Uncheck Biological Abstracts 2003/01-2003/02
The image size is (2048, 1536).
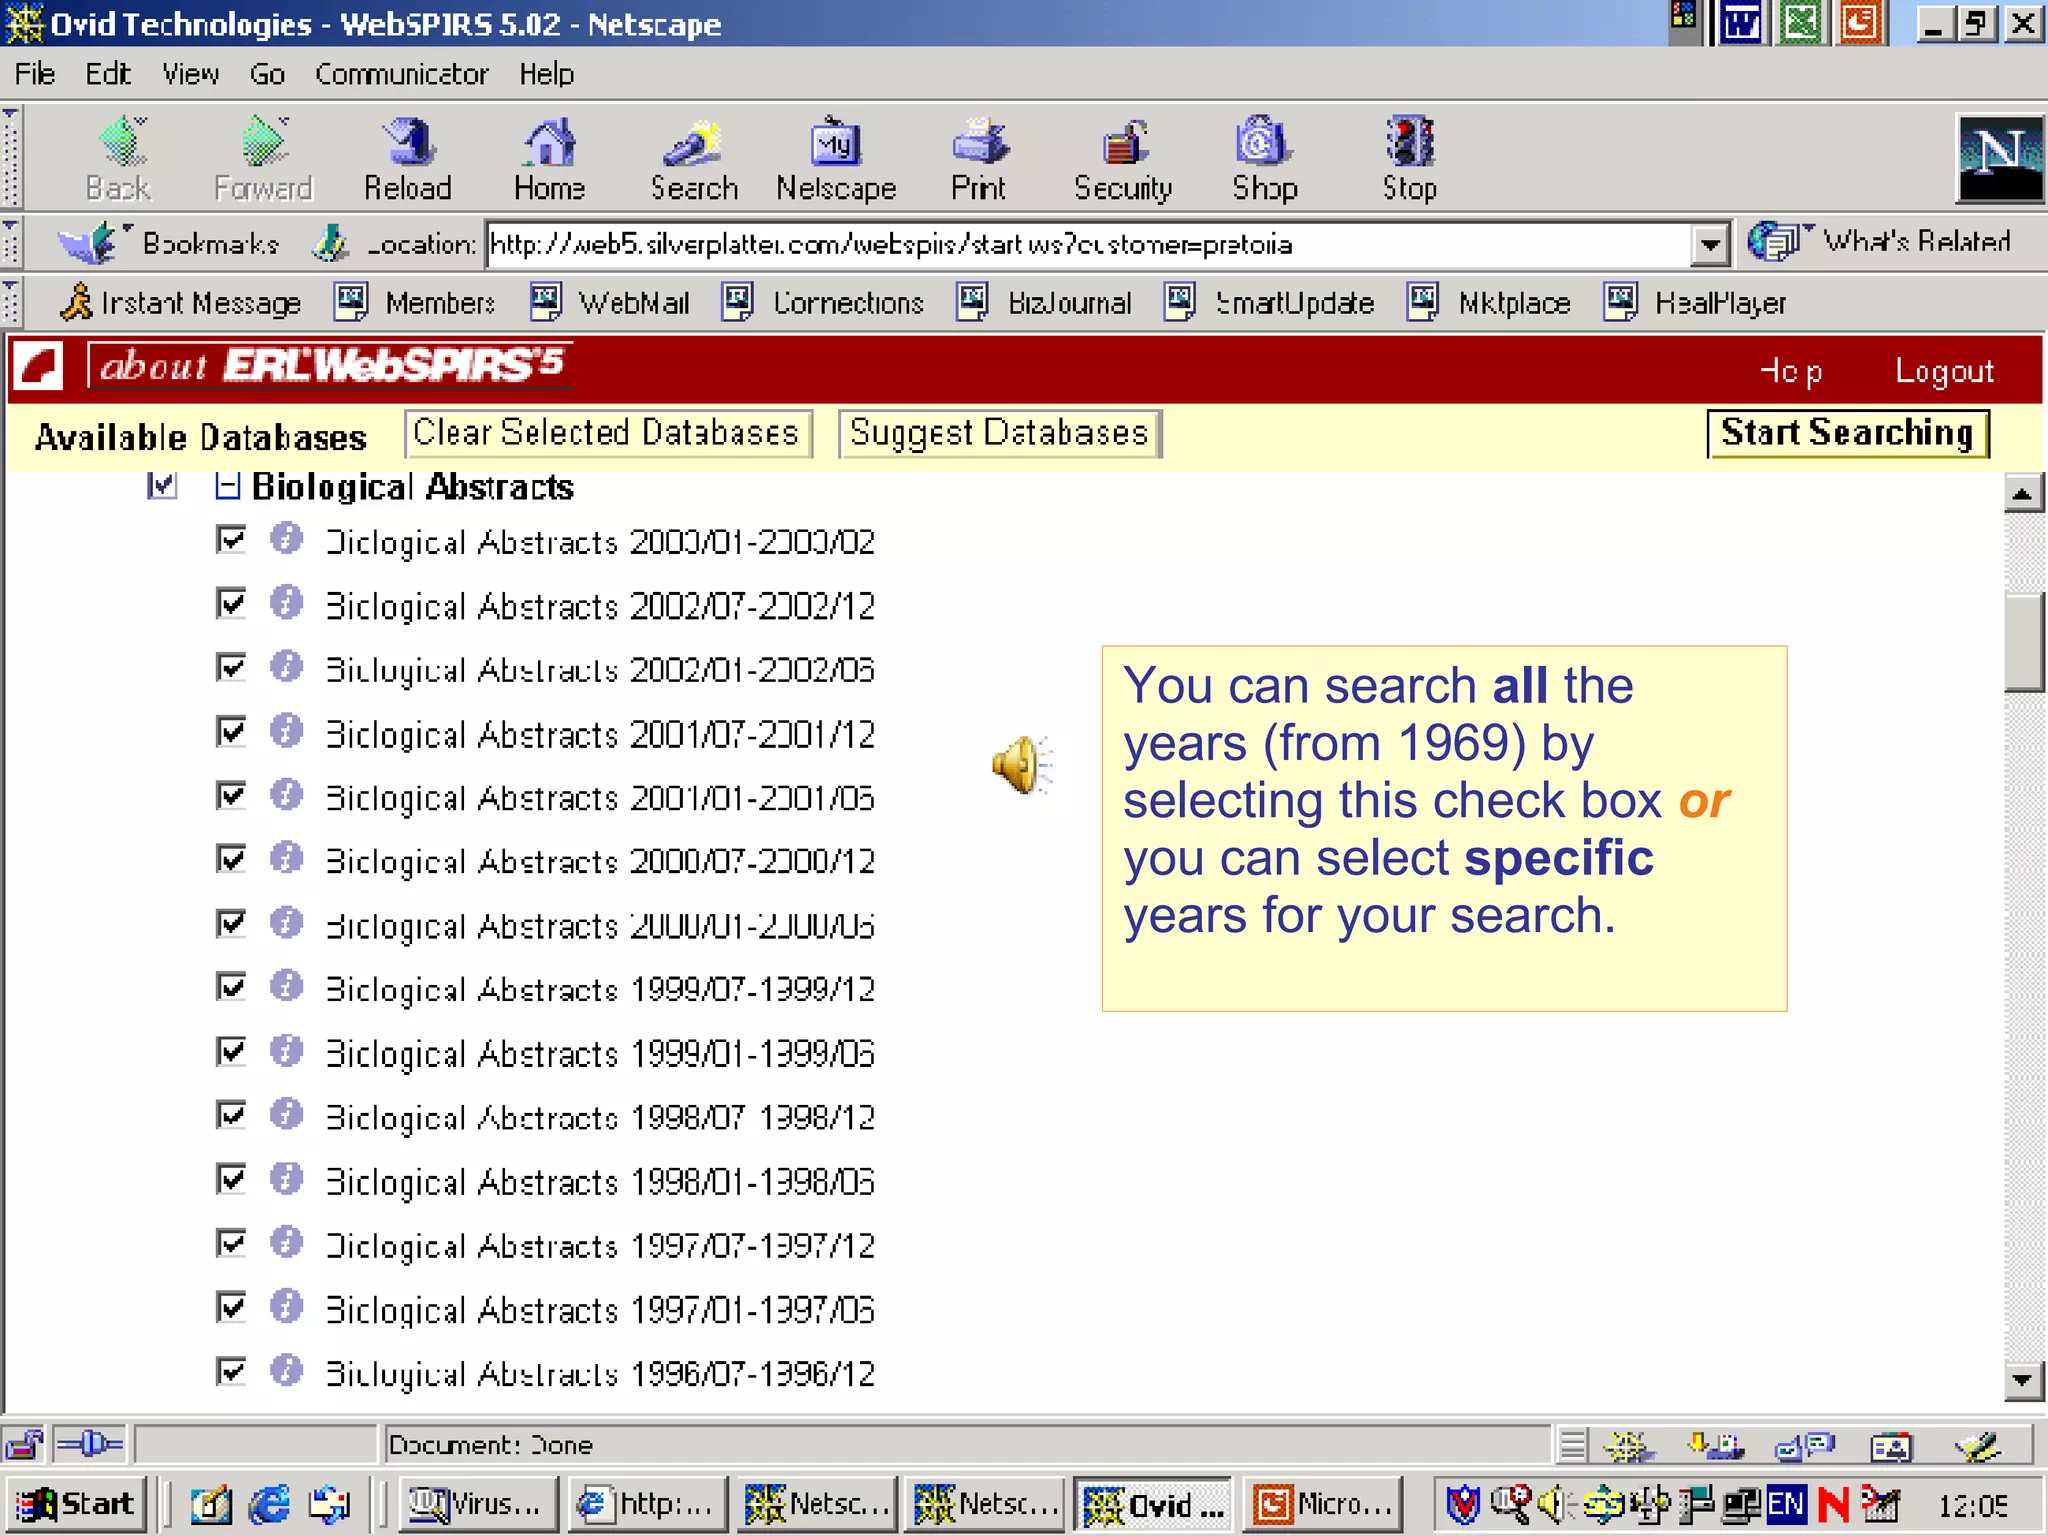231,540
